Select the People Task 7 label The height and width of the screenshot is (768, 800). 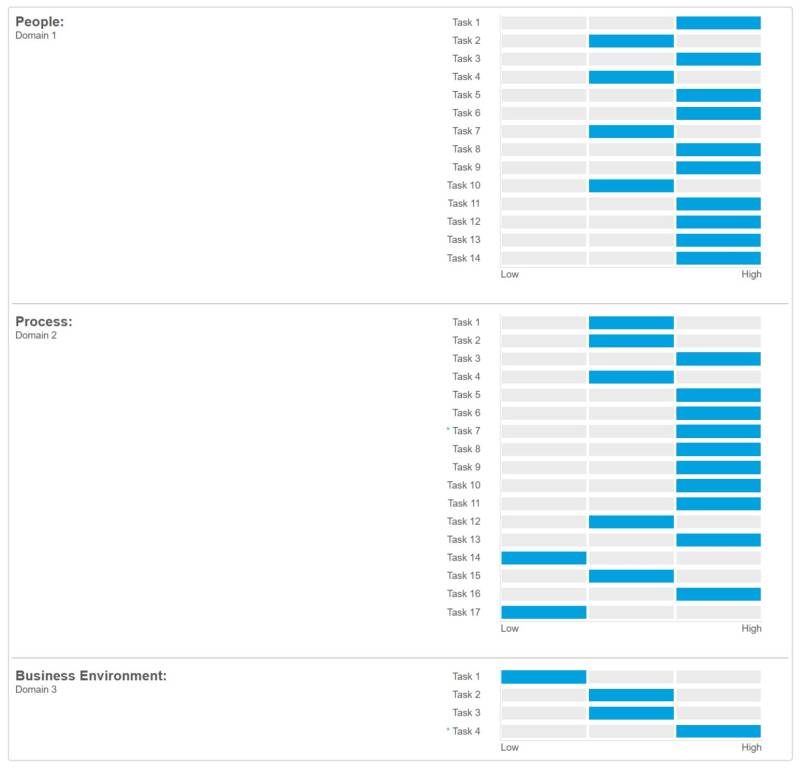[466, 131]
